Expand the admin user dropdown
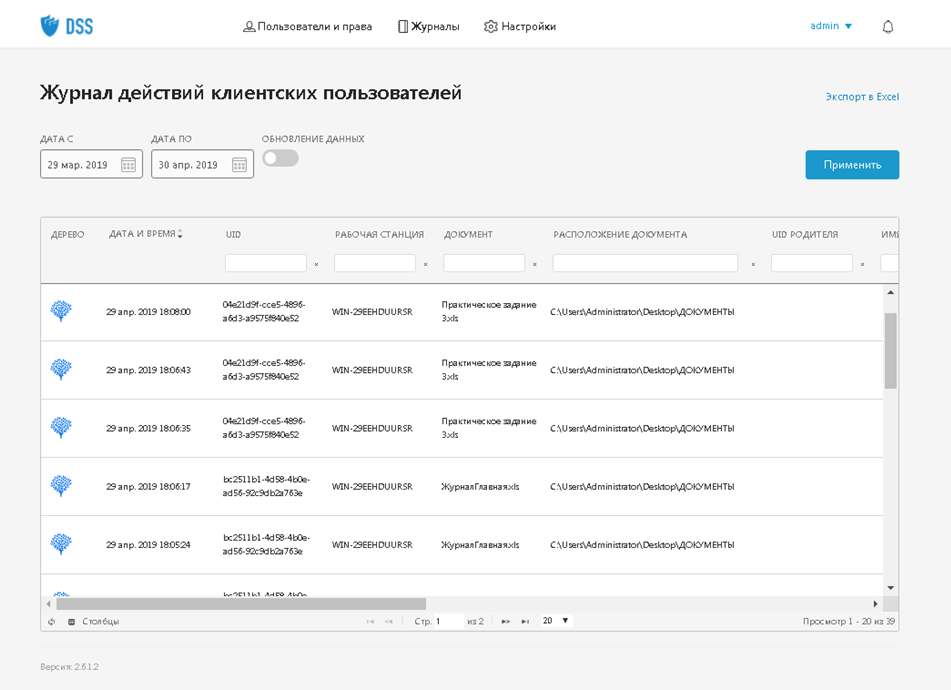 (x=831, y=26)
